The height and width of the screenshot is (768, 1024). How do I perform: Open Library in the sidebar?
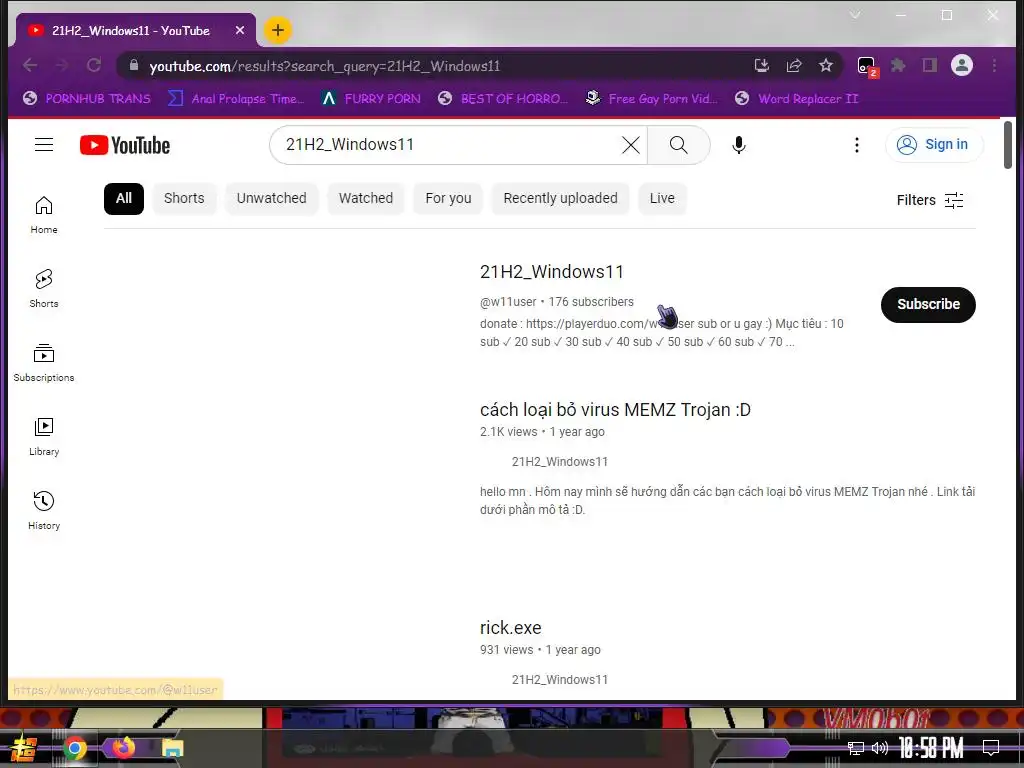point(44,437)
